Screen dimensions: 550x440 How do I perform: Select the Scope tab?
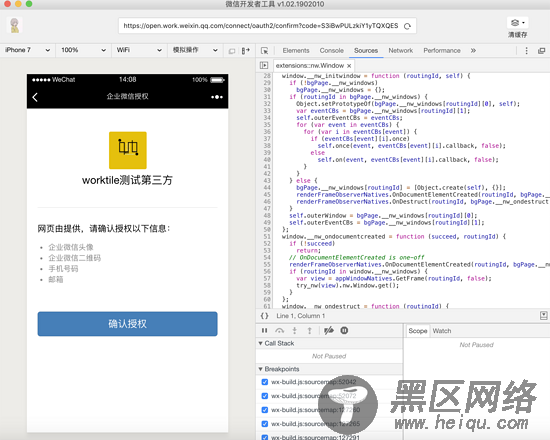417,331
